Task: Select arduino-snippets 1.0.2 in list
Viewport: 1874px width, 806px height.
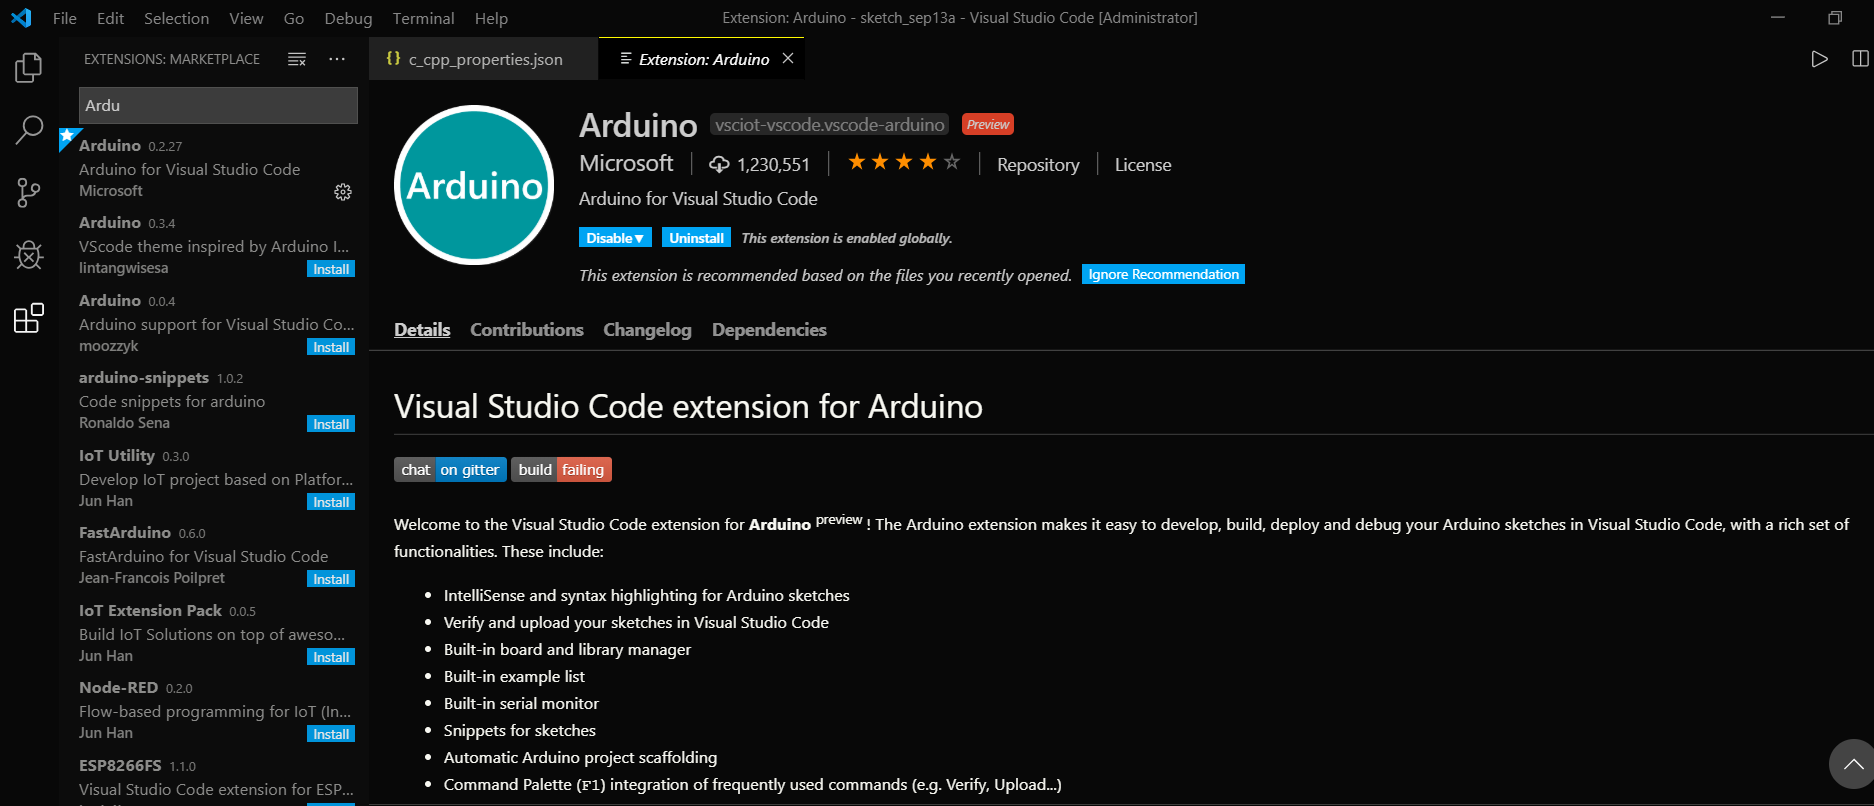Action: pyautogui.click(x=213, y=400)
